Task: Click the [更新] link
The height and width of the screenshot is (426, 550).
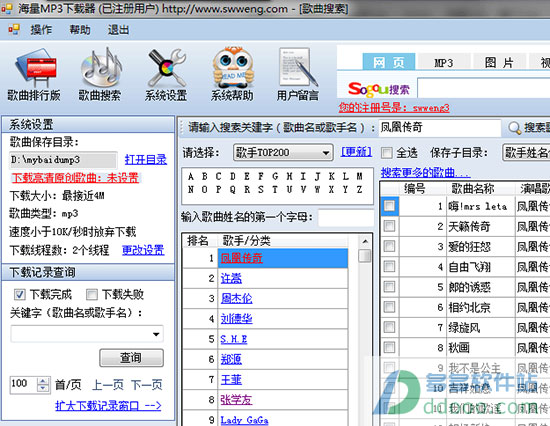Action: click(356, 152)
